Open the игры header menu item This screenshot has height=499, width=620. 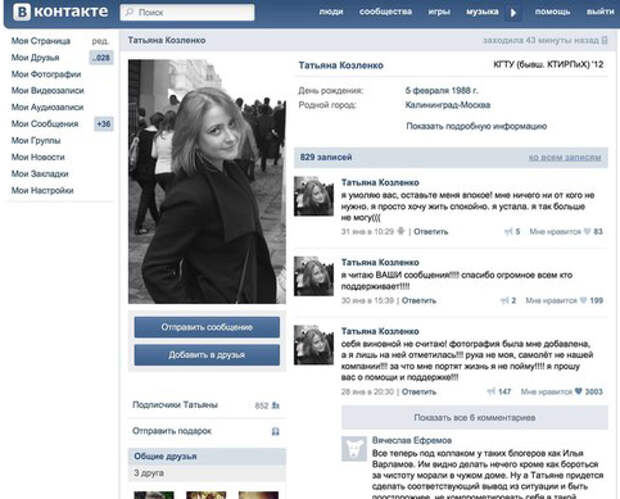tap(439, 12)
